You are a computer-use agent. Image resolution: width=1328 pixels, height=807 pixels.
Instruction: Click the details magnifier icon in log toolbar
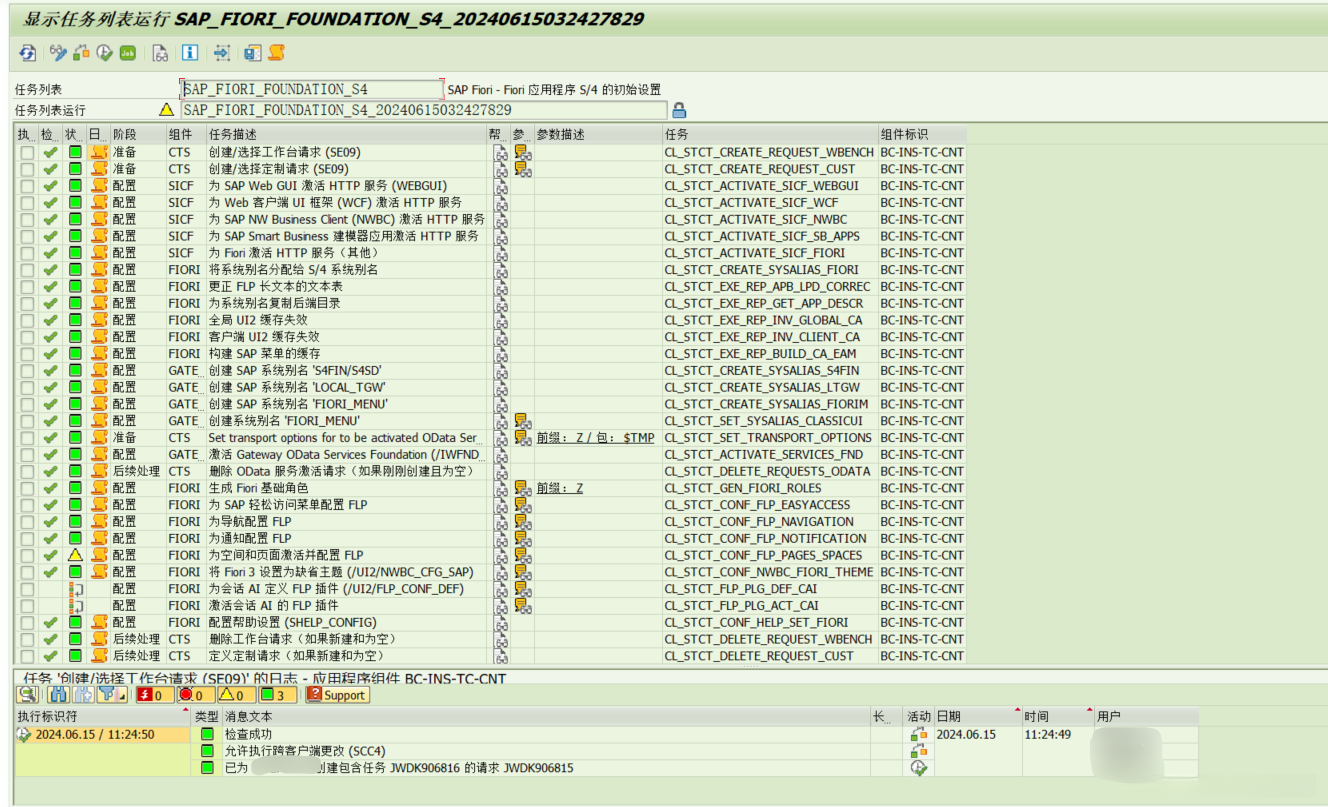(x=27, y=695)
